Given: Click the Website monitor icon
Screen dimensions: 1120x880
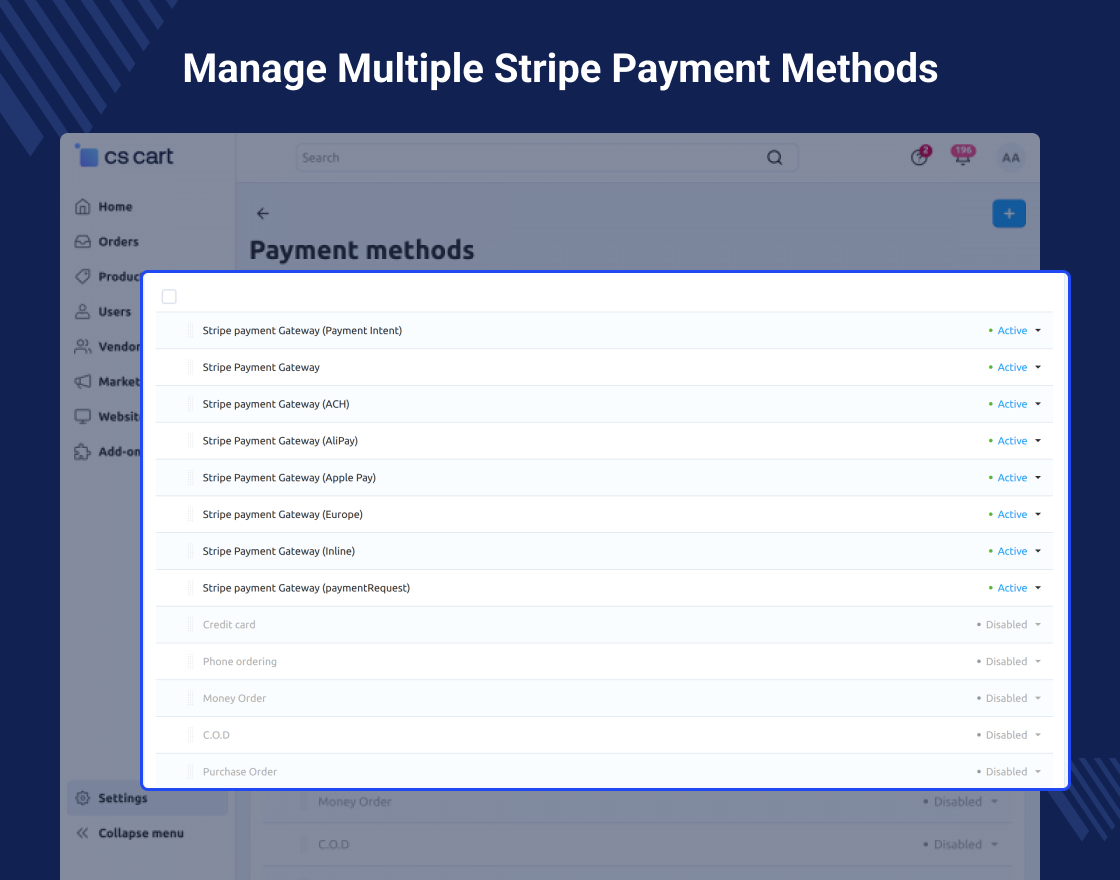Looking at the screenshot, I should 83,416.
